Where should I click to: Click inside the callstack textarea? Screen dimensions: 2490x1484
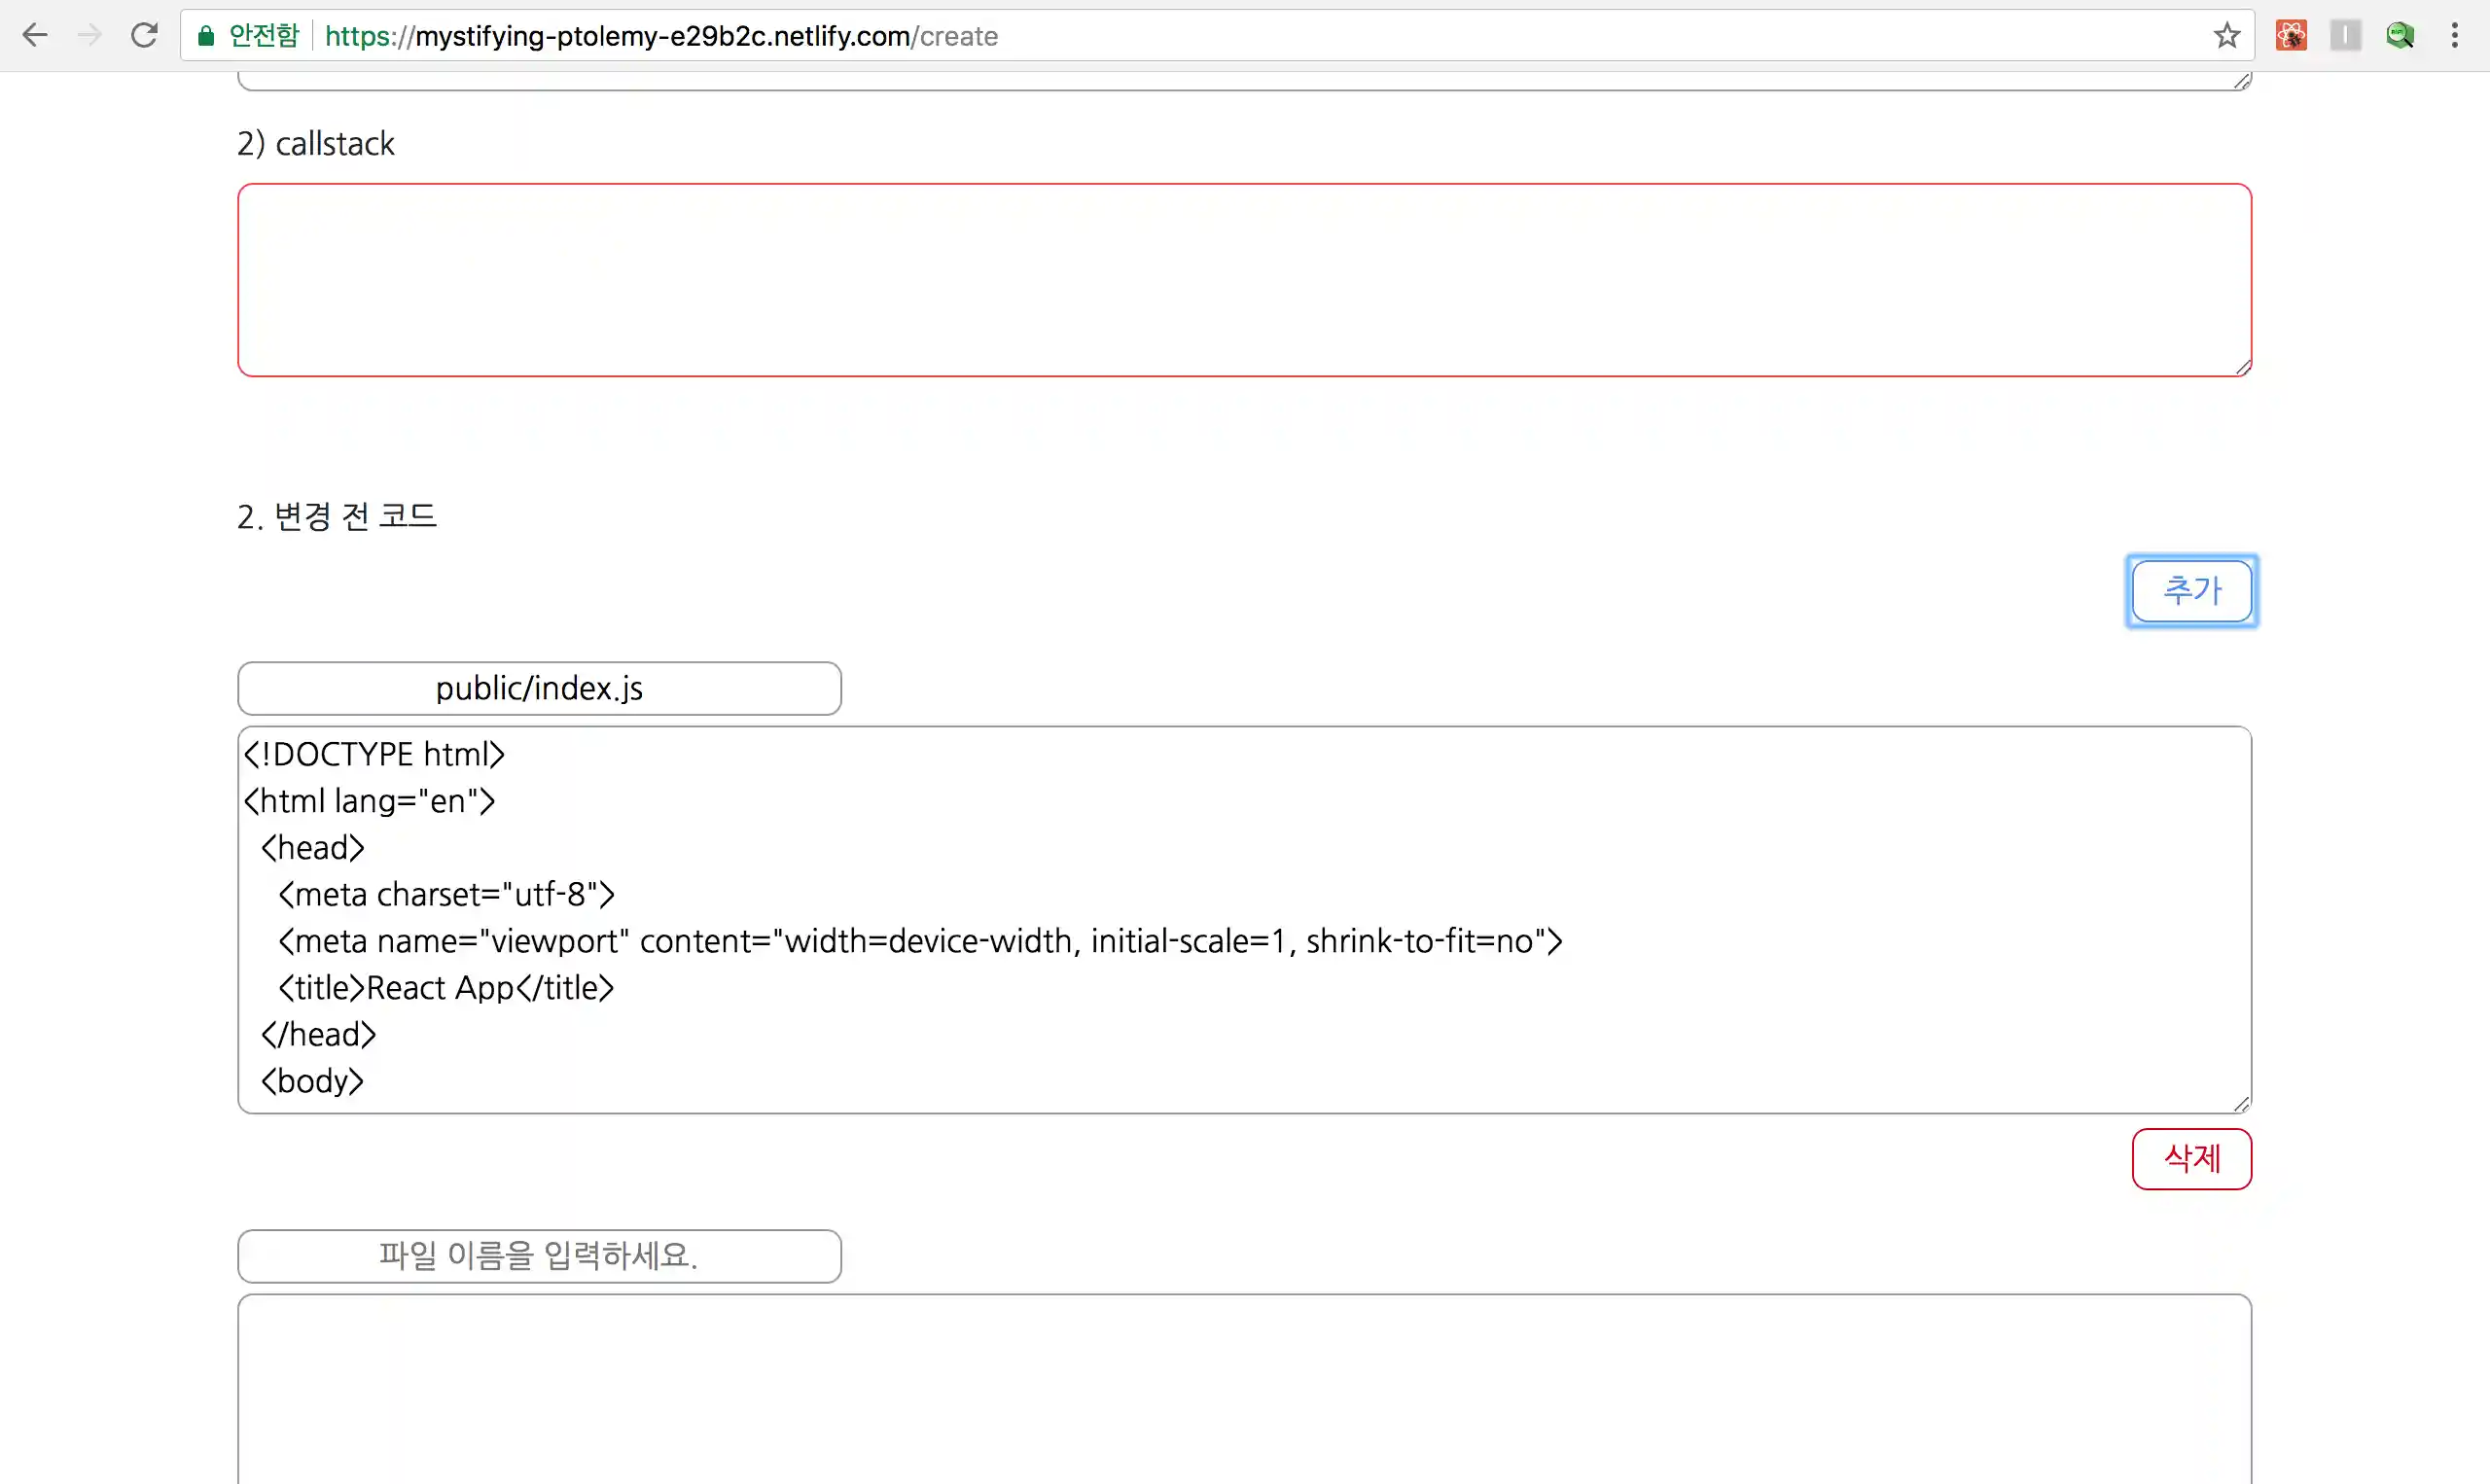(1244, 280)
